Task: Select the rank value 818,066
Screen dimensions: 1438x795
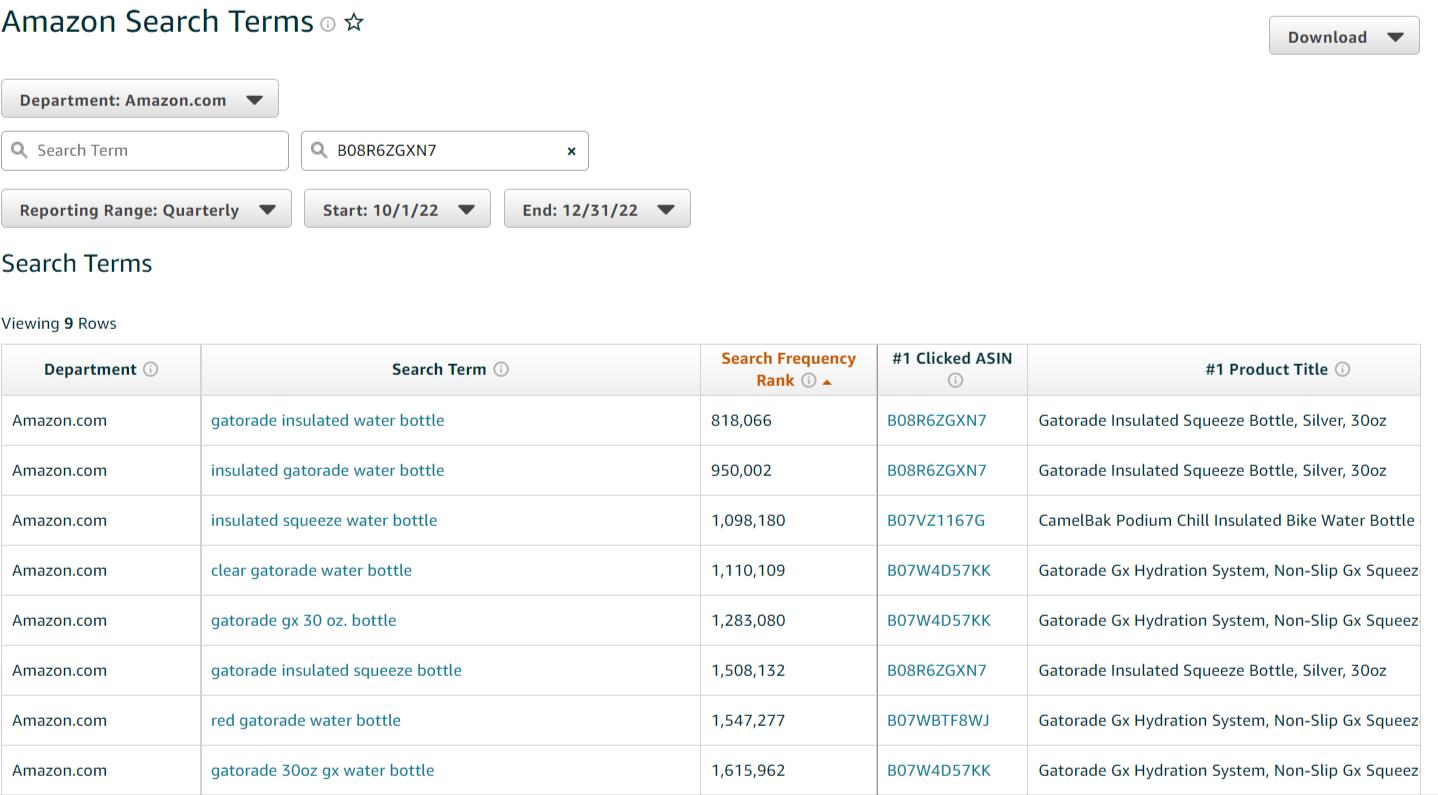Action: 742,420
